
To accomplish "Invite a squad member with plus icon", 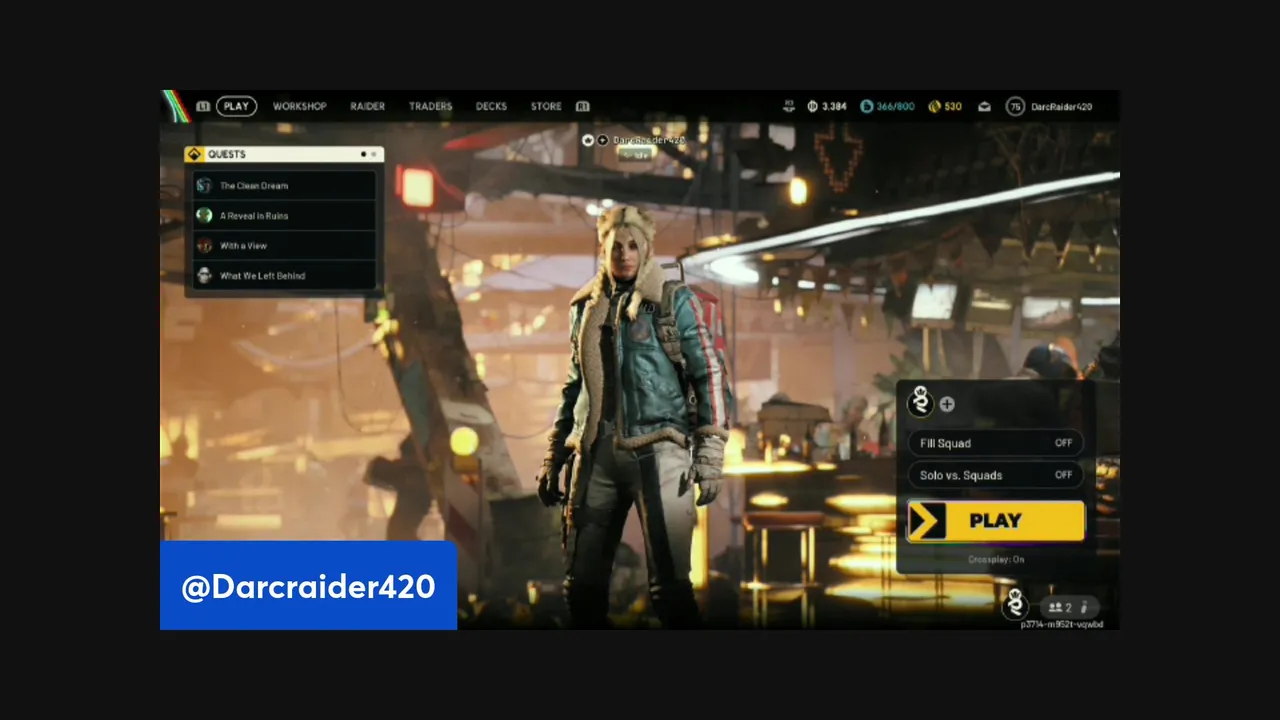I will pos(947,404).
